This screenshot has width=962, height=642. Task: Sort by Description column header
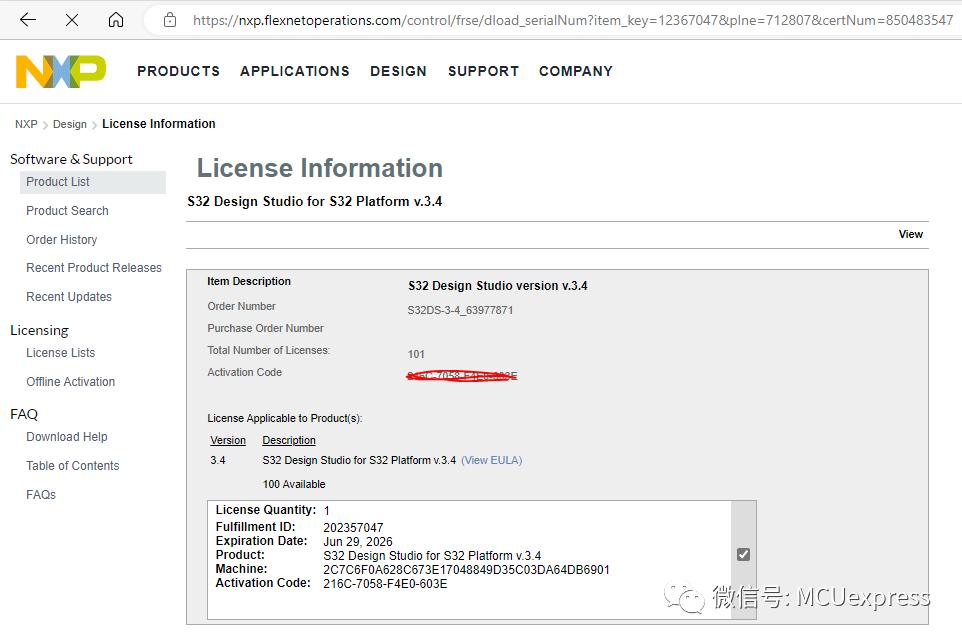click(x=289, y=440)
